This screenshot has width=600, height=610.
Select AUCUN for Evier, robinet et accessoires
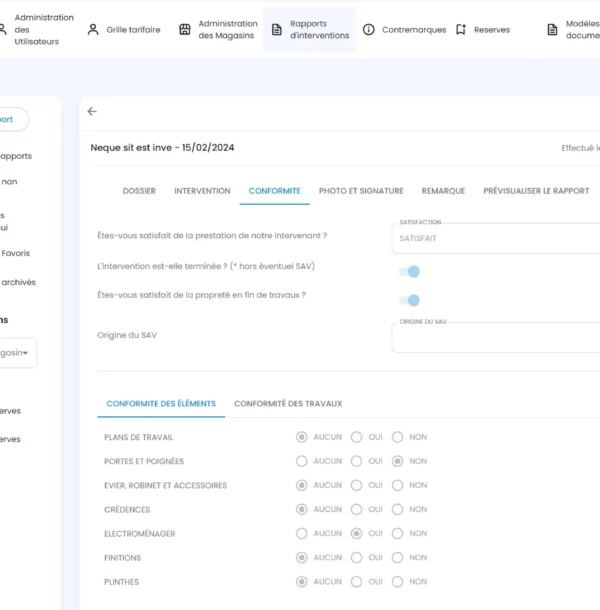coord(302,485)
